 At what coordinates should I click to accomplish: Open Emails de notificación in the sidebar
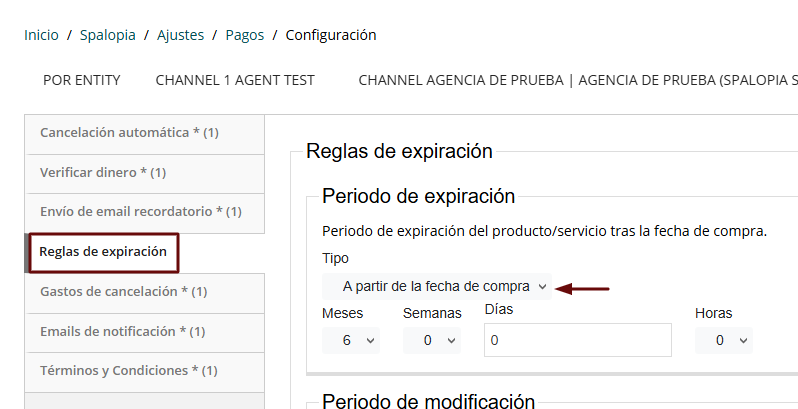click(x=122, y=331)
